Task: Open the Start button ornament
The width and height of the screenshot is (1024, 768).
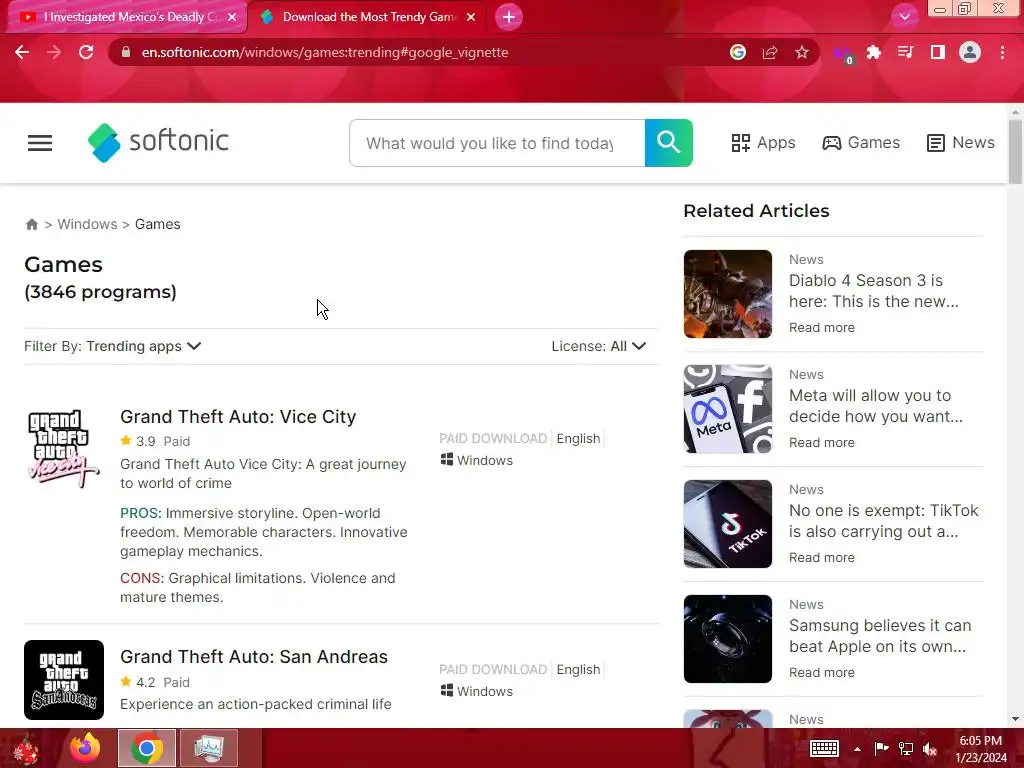Action: (x=26, y=749)
